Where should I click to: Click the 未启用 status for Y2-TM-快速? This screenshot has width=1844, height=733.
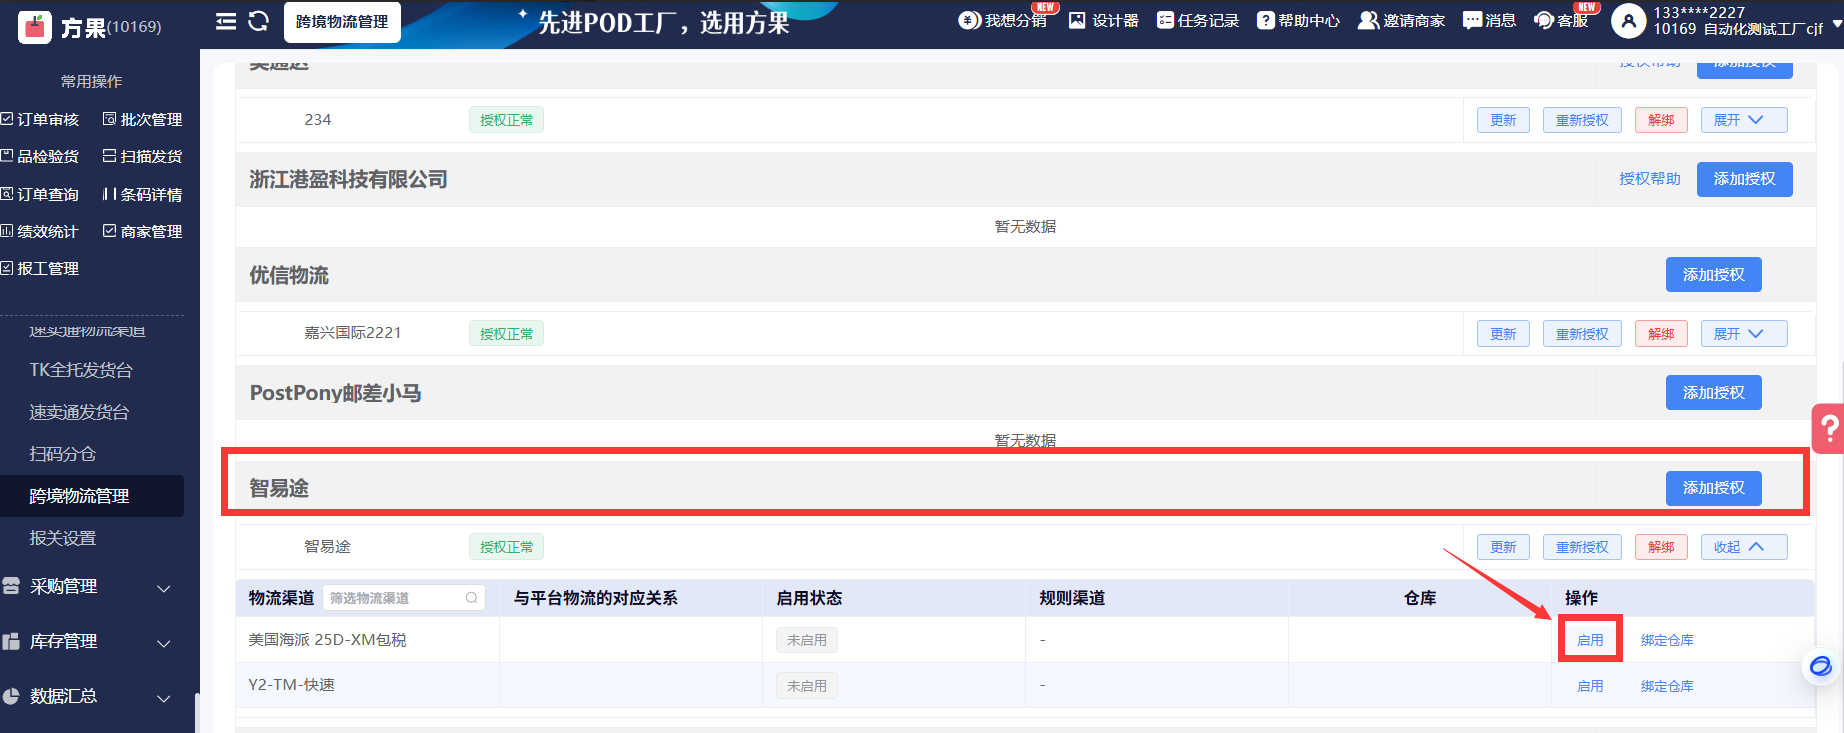(x=807, y=686)
